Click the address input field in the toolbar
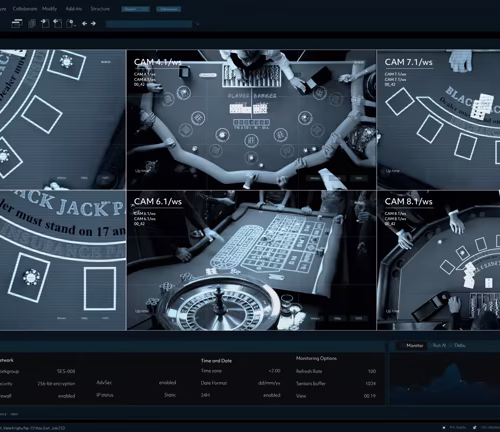The image size is (500, 432). pos(149,24)
